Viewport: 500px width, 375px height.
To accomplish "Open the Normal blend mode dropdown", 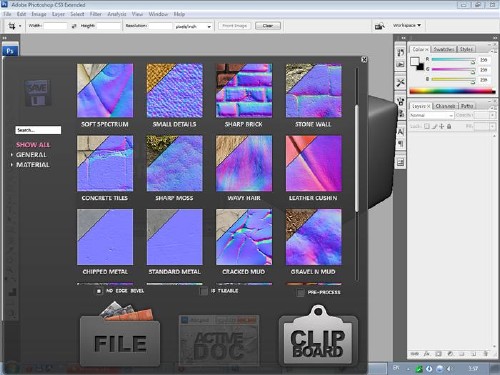I will click(431, 115).
